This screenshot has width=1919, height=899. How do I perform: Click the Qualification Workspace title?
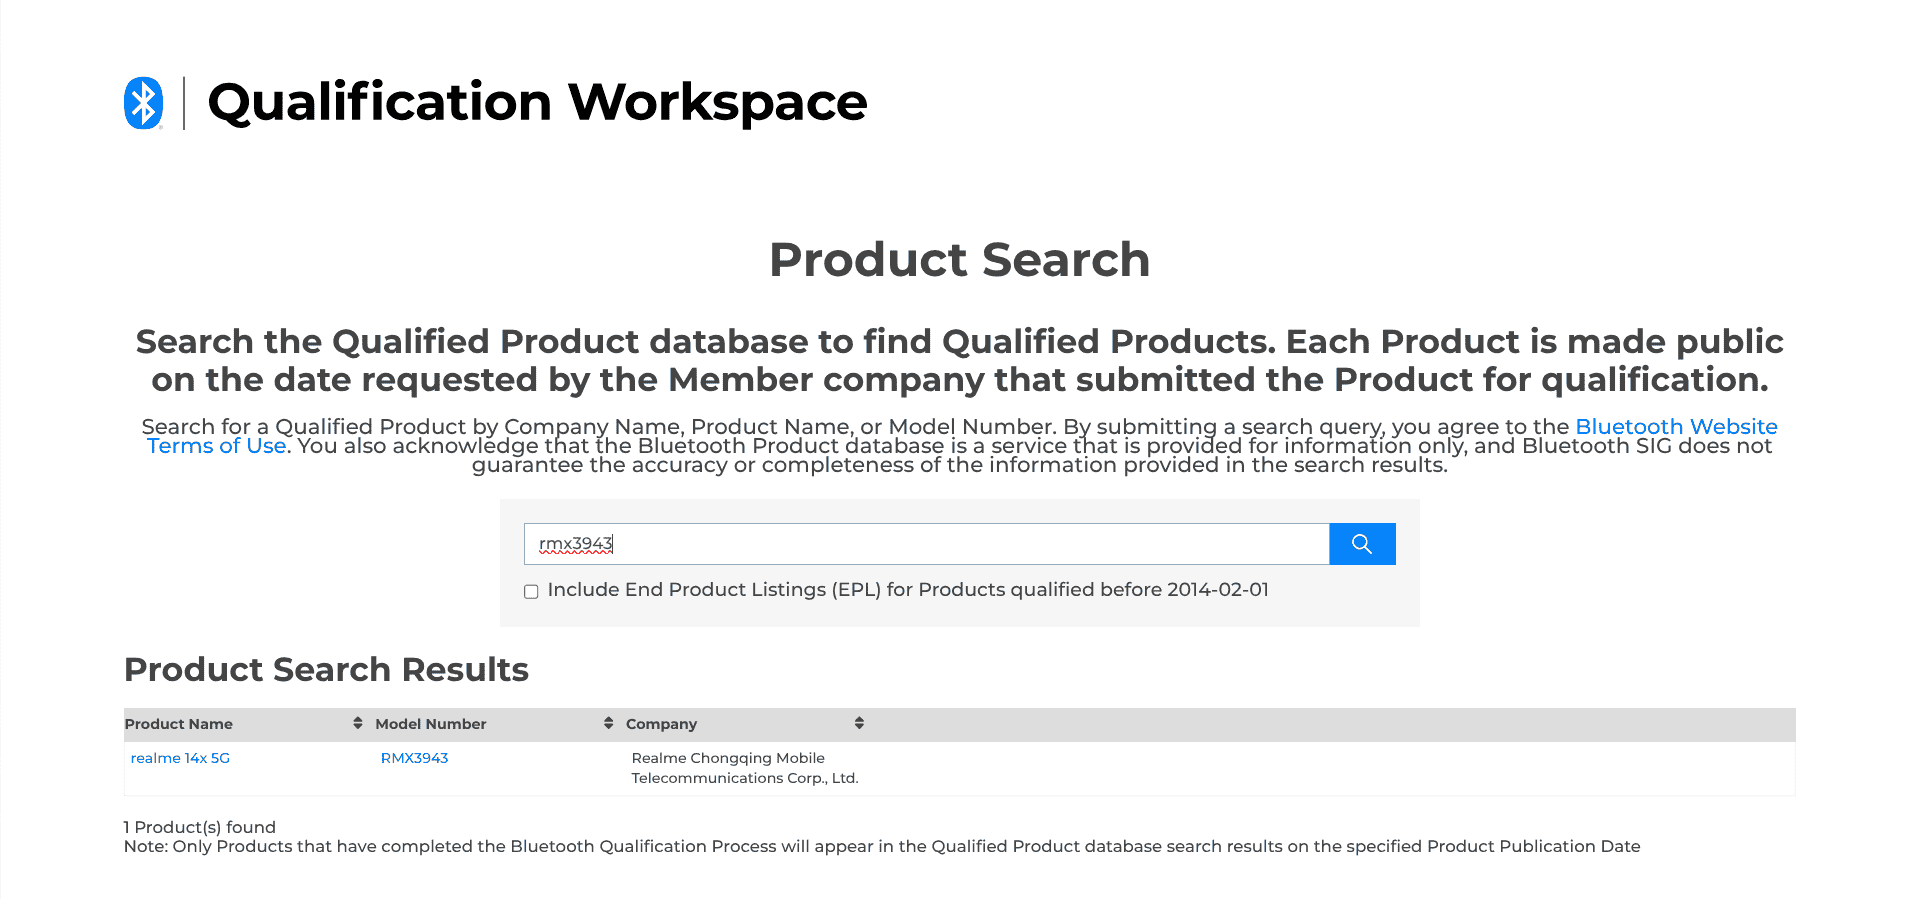(537, 103)
